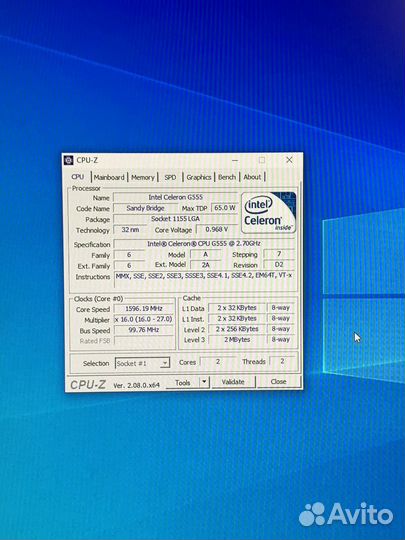Click the L1 Data 2 x 32 KBytes value
Image resolution: width=405 pixels, height=540 pixels.
coord(237,308)
